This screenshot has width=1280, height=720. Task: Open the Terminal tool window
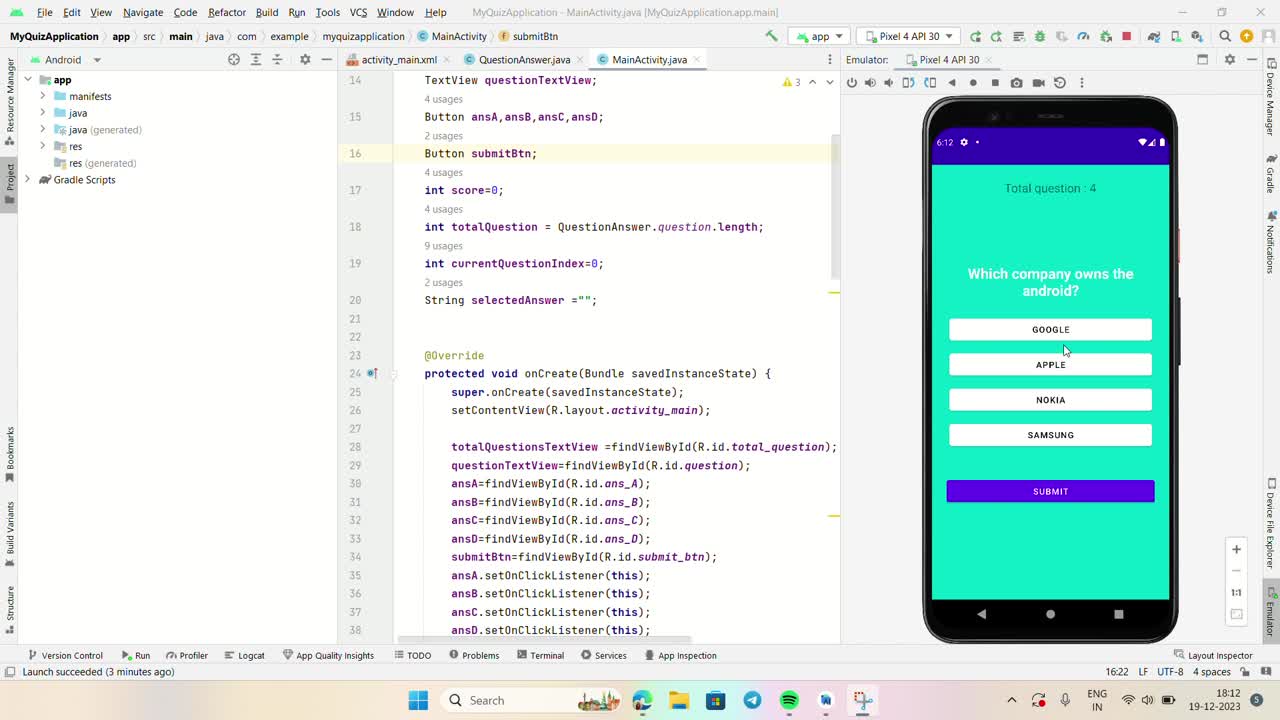pyautogui.click(x=540, y=656)
